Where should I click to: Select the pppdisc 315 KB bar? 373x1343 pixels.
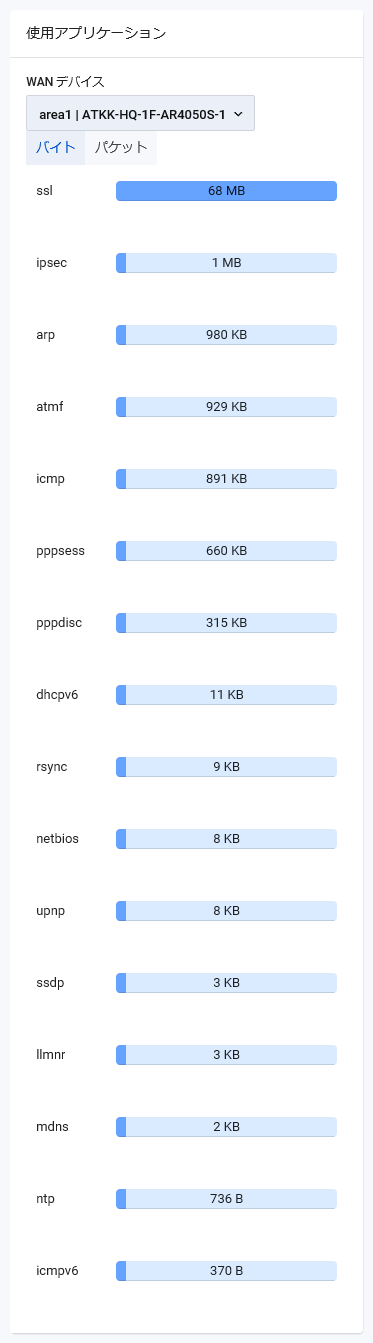click(x=226, y=623)
